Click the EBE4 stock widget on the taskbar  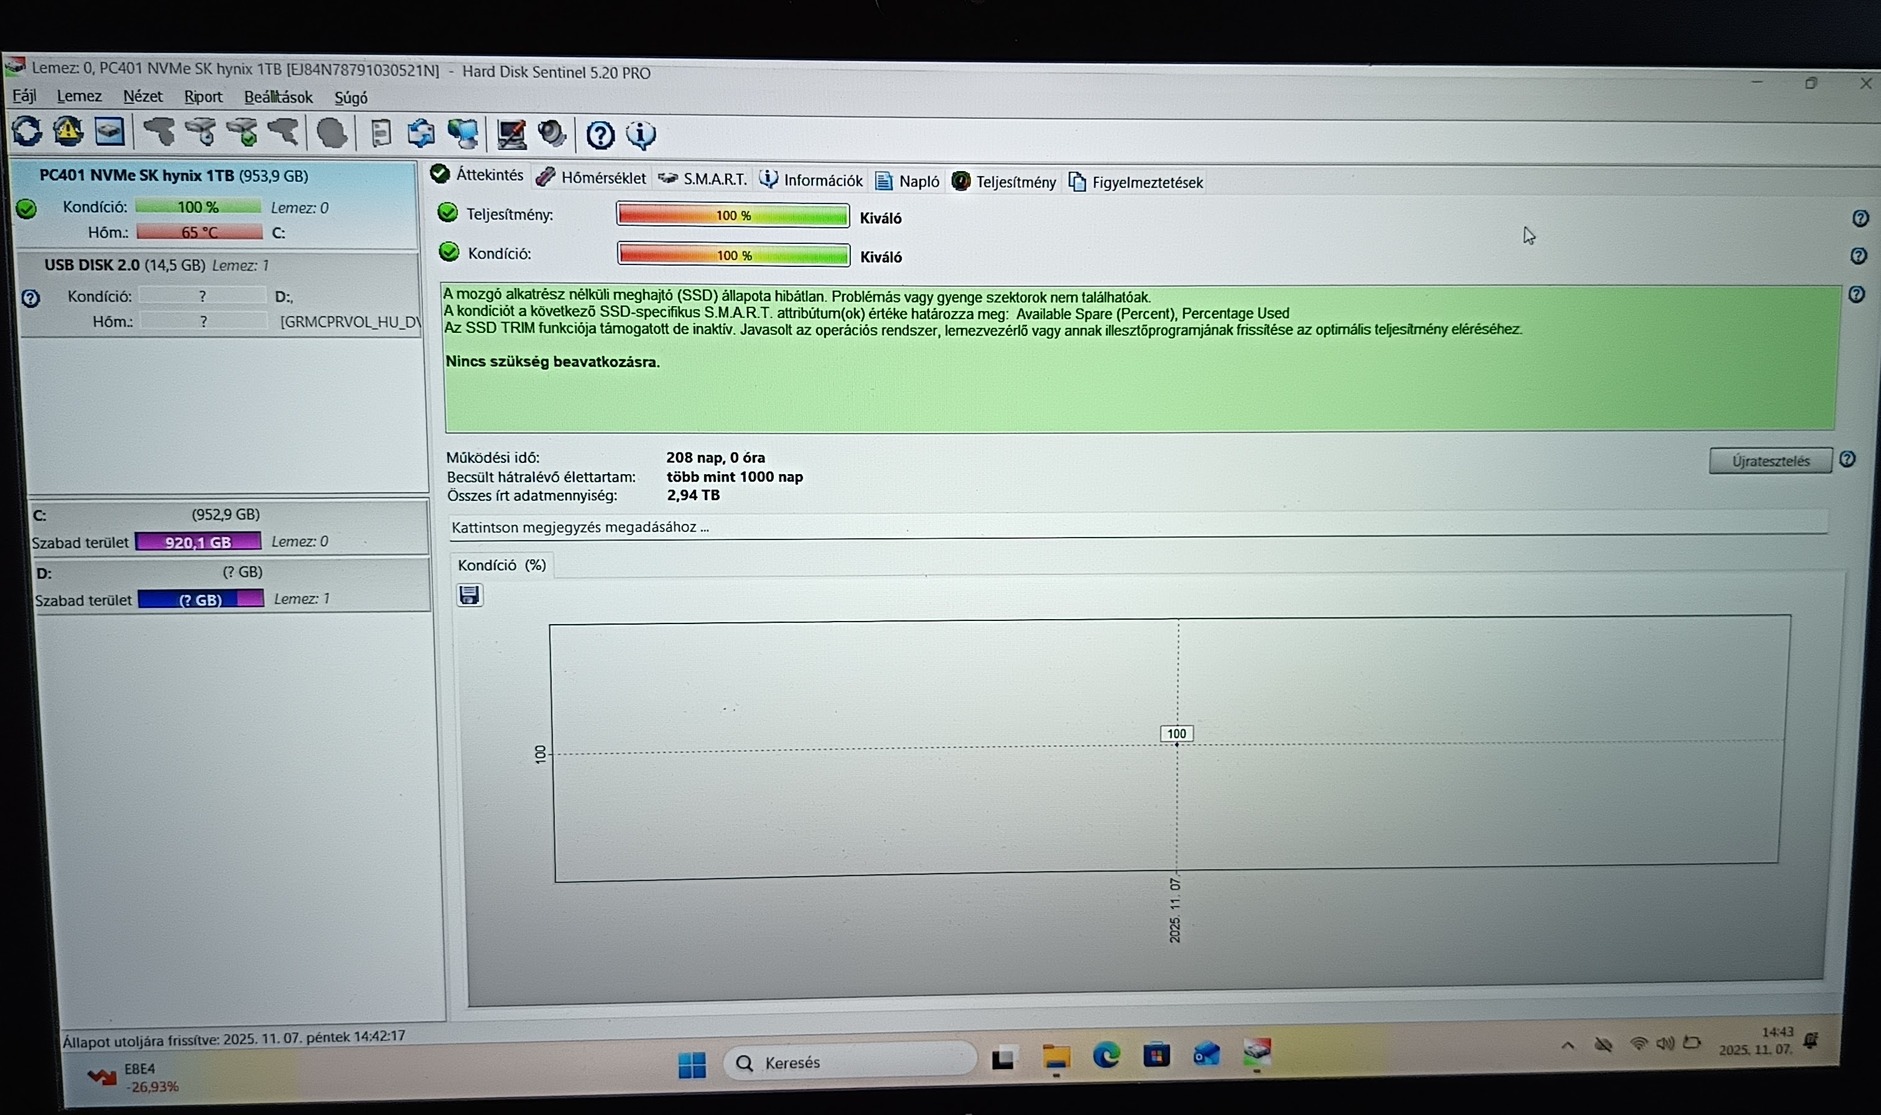[134, 1078]
